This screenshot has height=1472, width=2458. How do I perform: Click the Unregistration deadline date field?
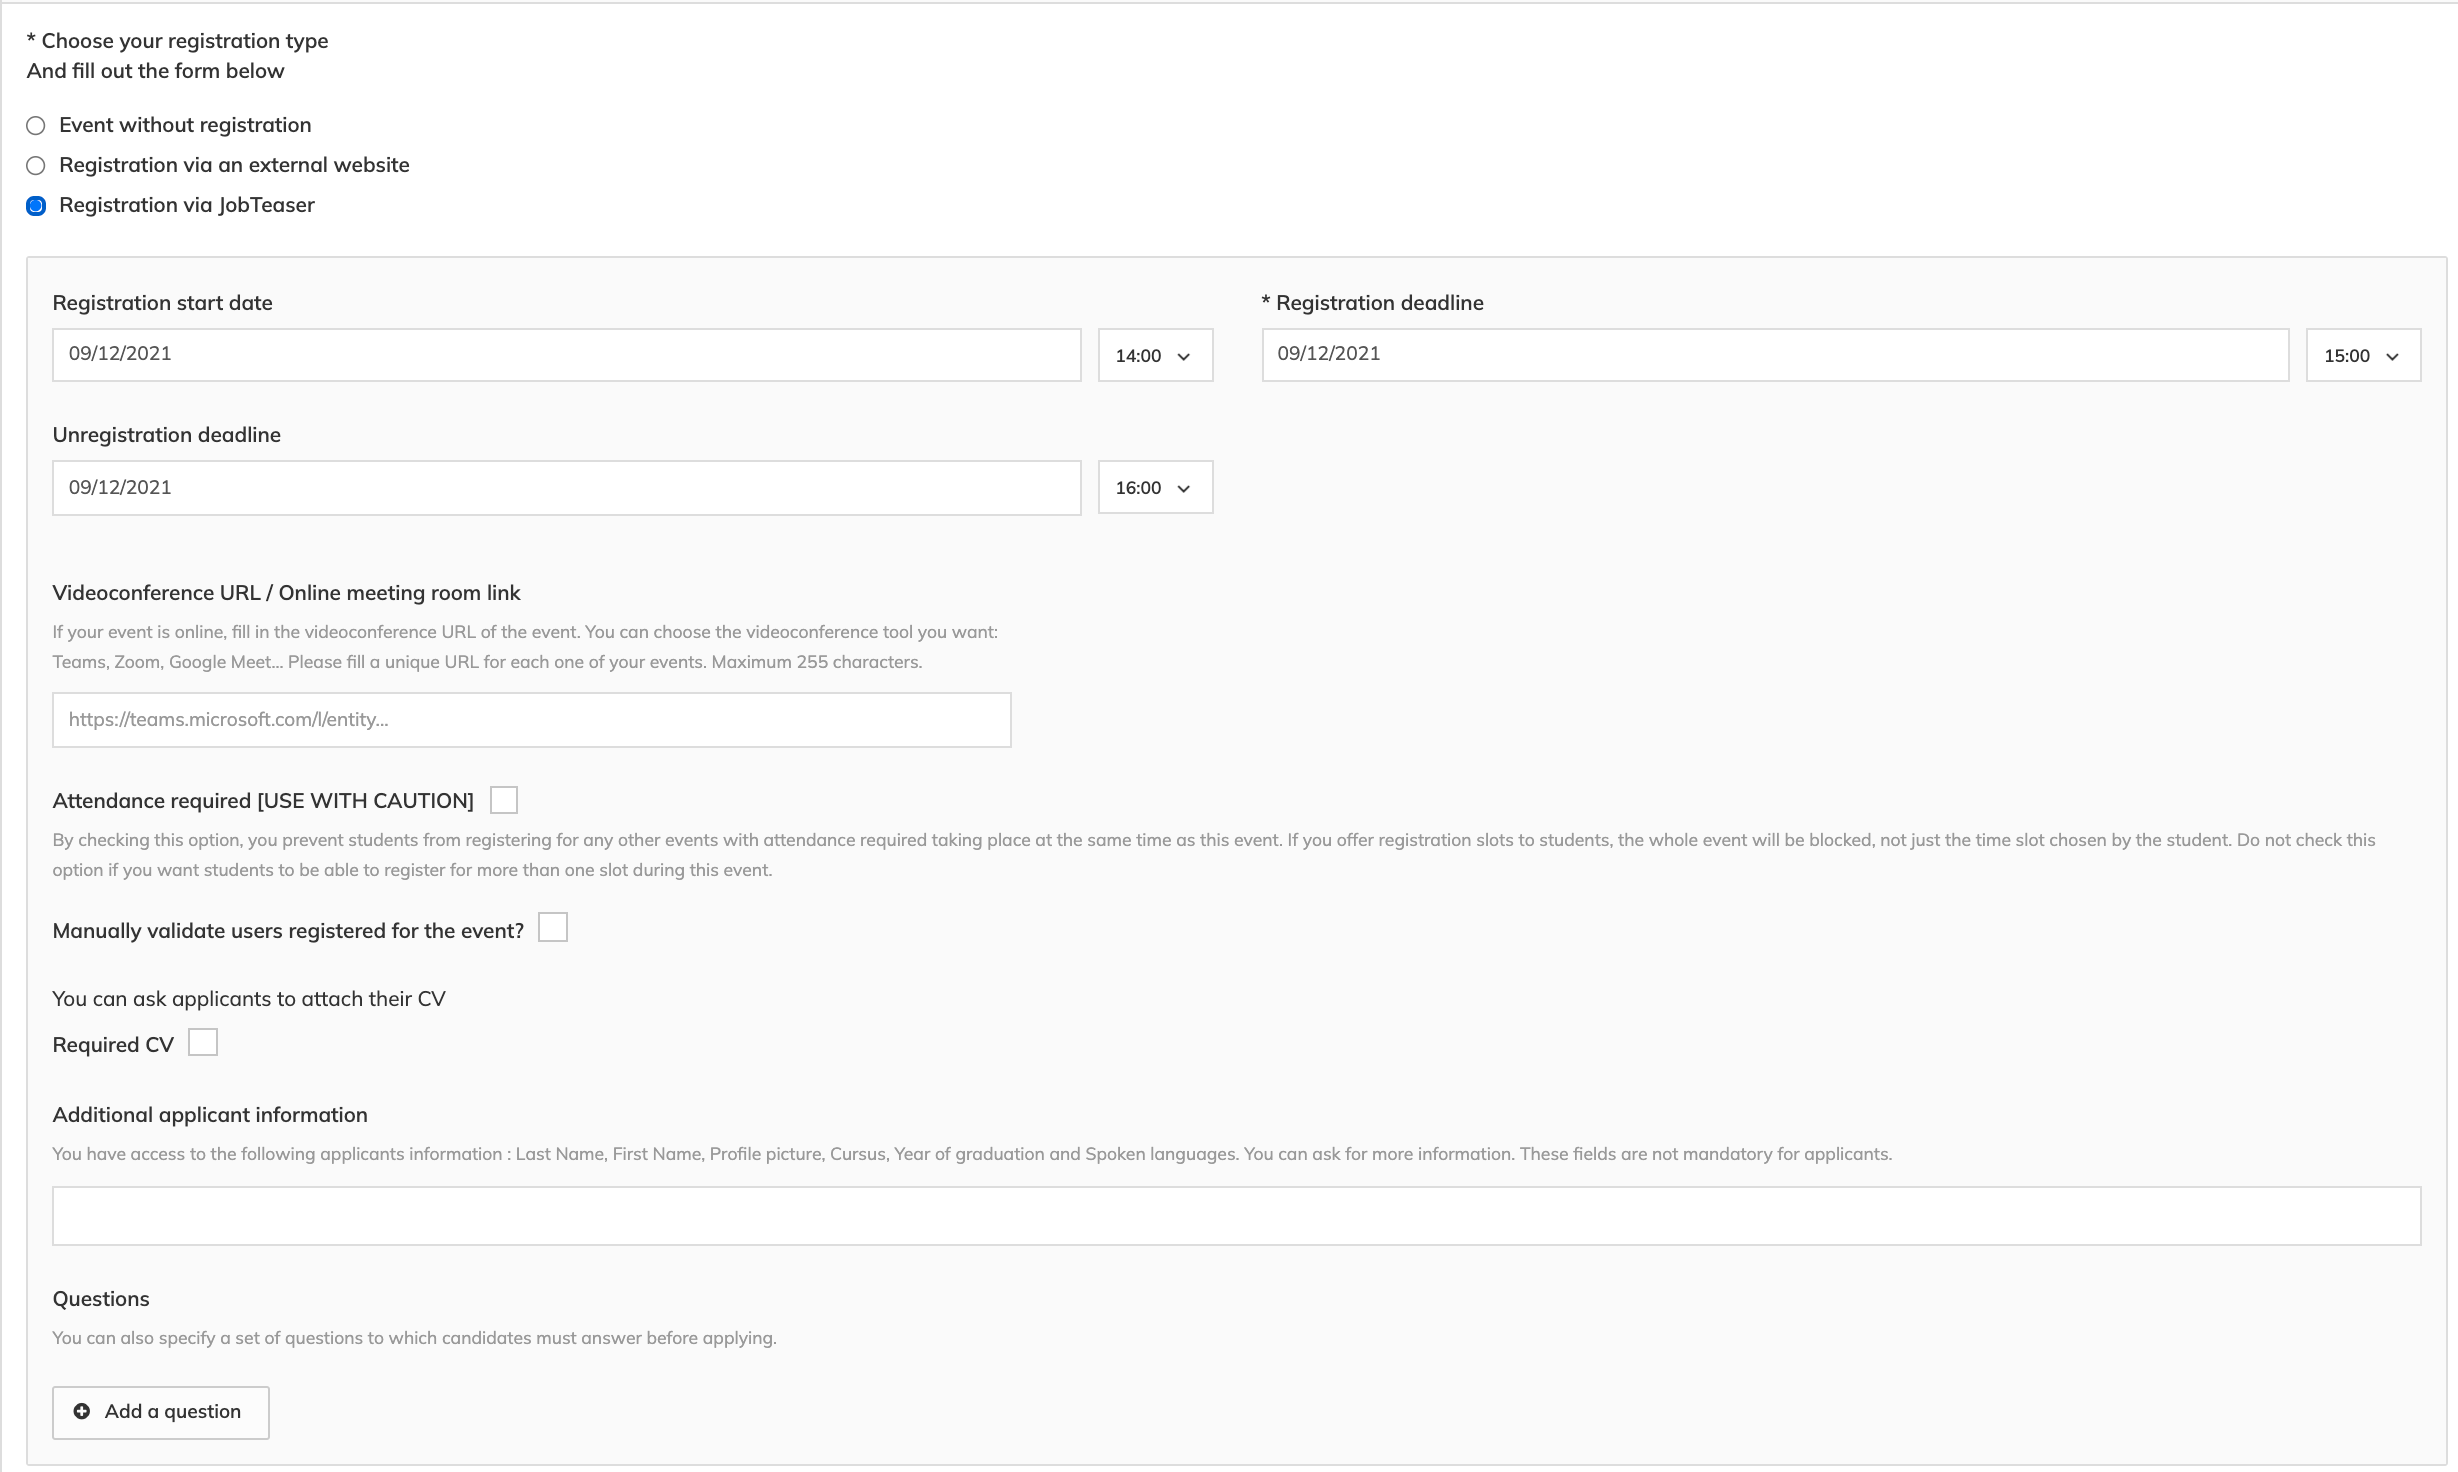tap(566, 488)
